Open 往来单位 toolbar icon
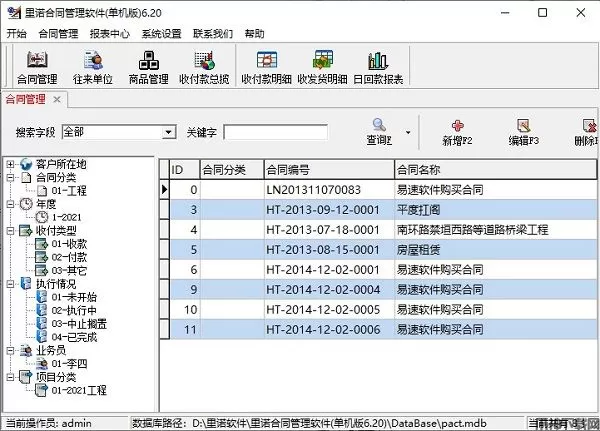Screen dimensions: 600x431 click(93, 60)
